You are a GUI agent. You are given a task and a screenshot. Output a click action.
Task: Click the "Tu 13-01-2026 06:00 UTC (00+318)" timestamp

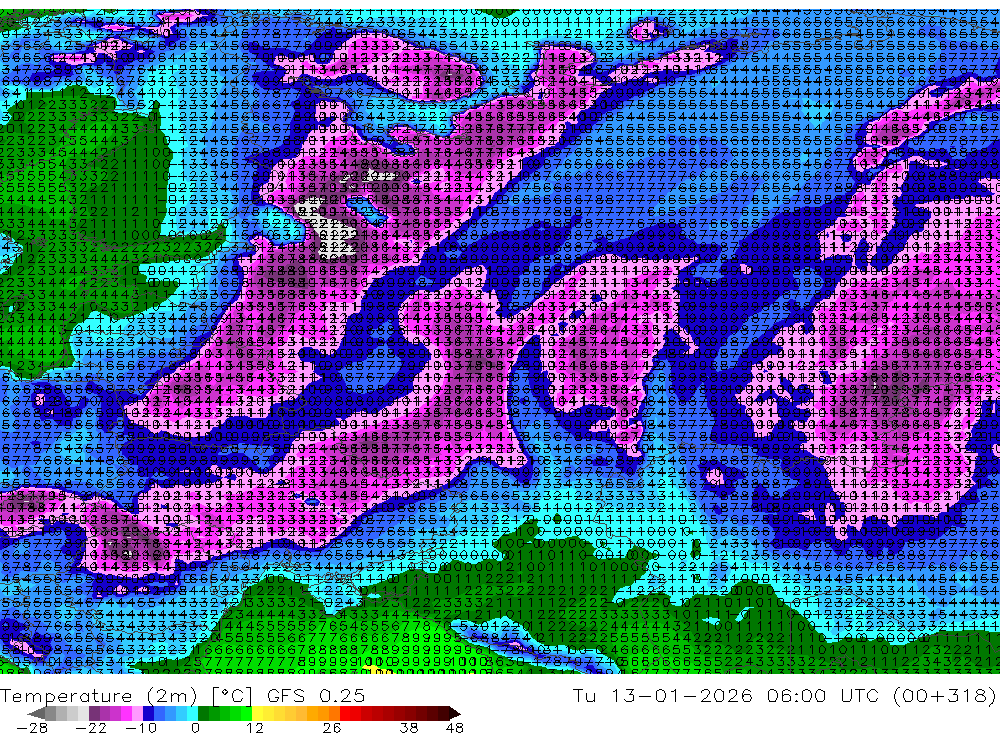[x=784, y=695]
